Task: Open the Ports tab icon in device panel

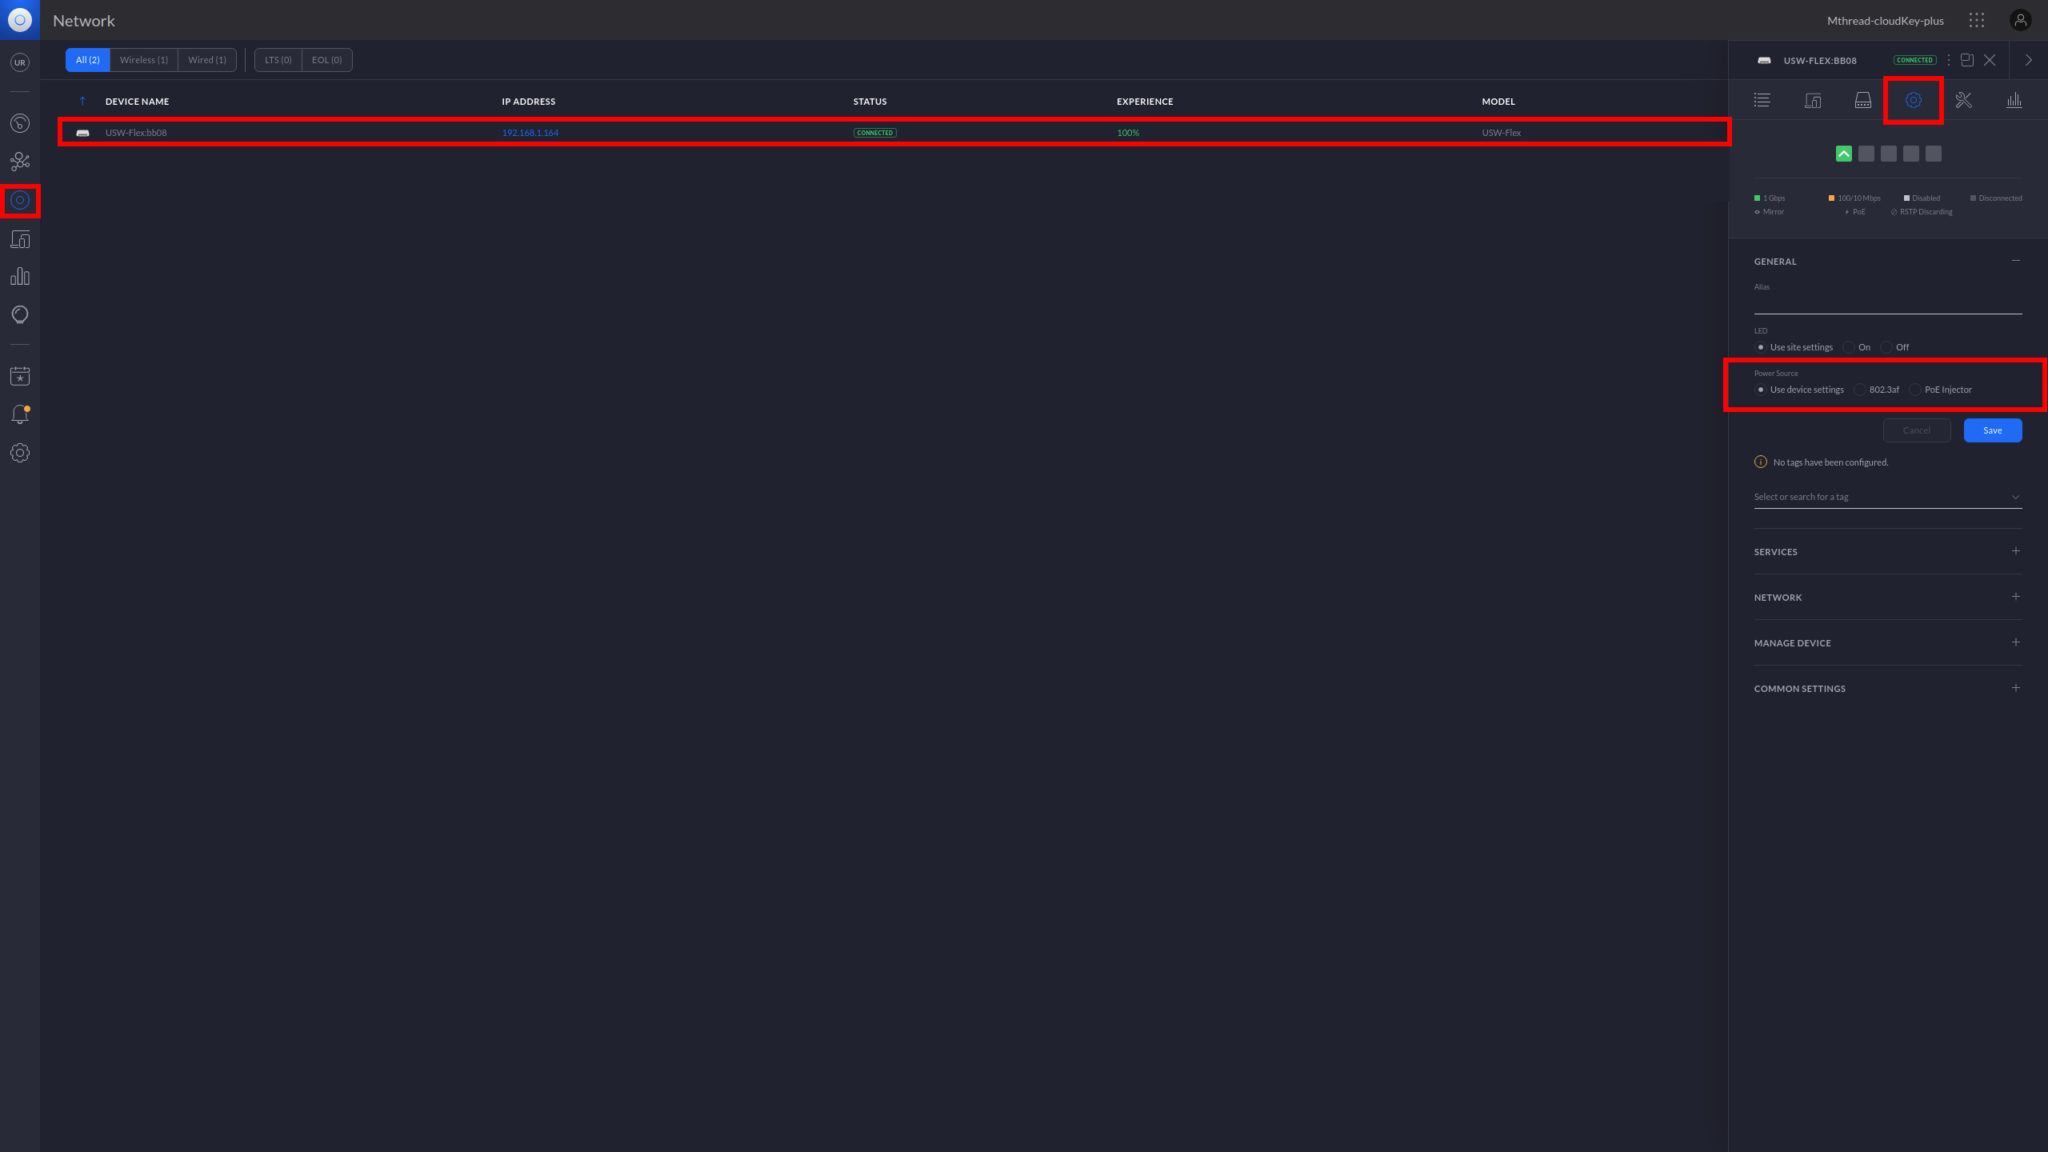Action: (x=1862, y=100)
